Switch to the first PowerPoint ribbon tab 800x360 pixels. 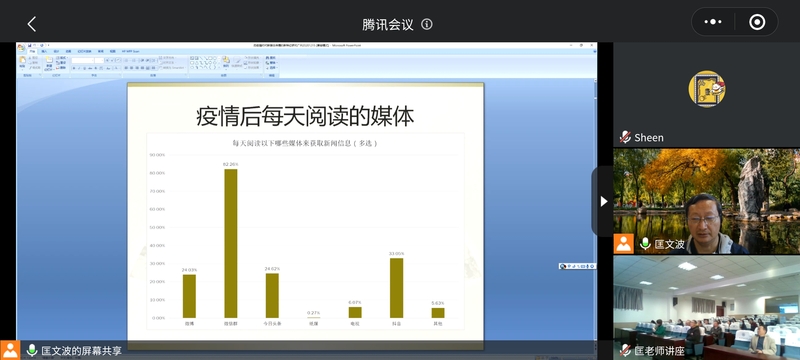point(33,52)
